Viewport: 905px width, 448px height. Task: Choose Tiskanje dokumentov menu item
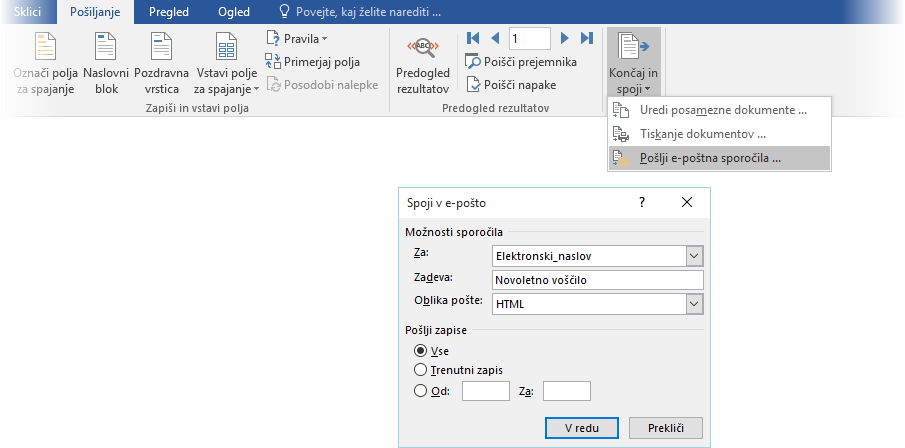pos(719,134)
